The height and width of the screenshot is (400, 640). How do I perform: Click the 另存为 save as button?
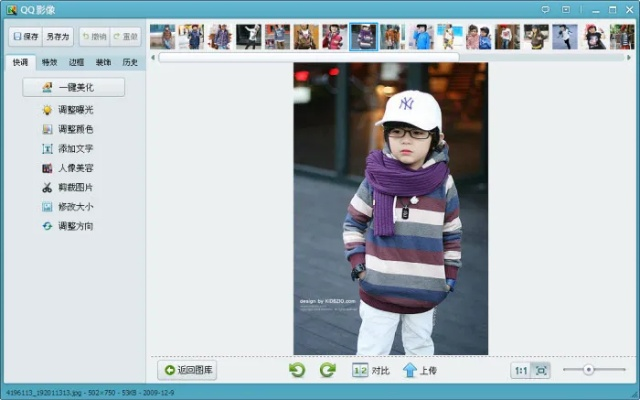point(58,37)
